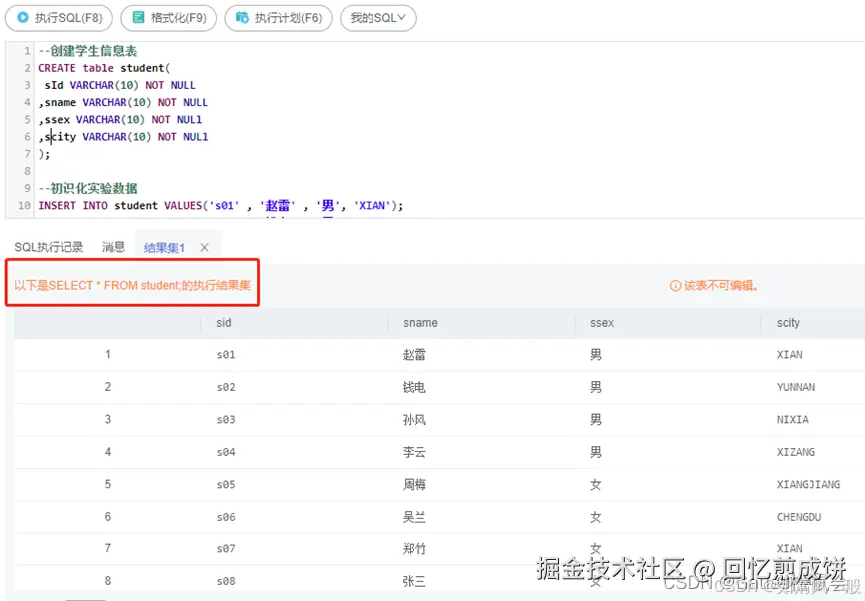Click the s01 cell

coord(226,355)
